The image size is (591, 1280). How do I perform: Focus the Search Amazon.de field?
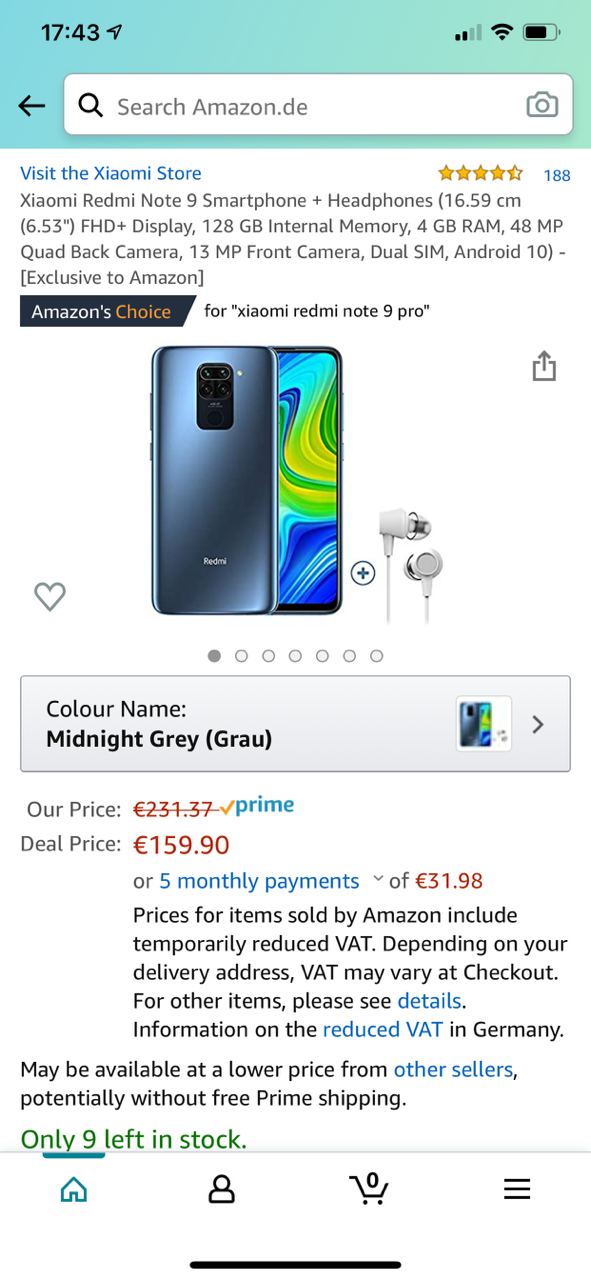pyautogui.click(x=318, y=105)
